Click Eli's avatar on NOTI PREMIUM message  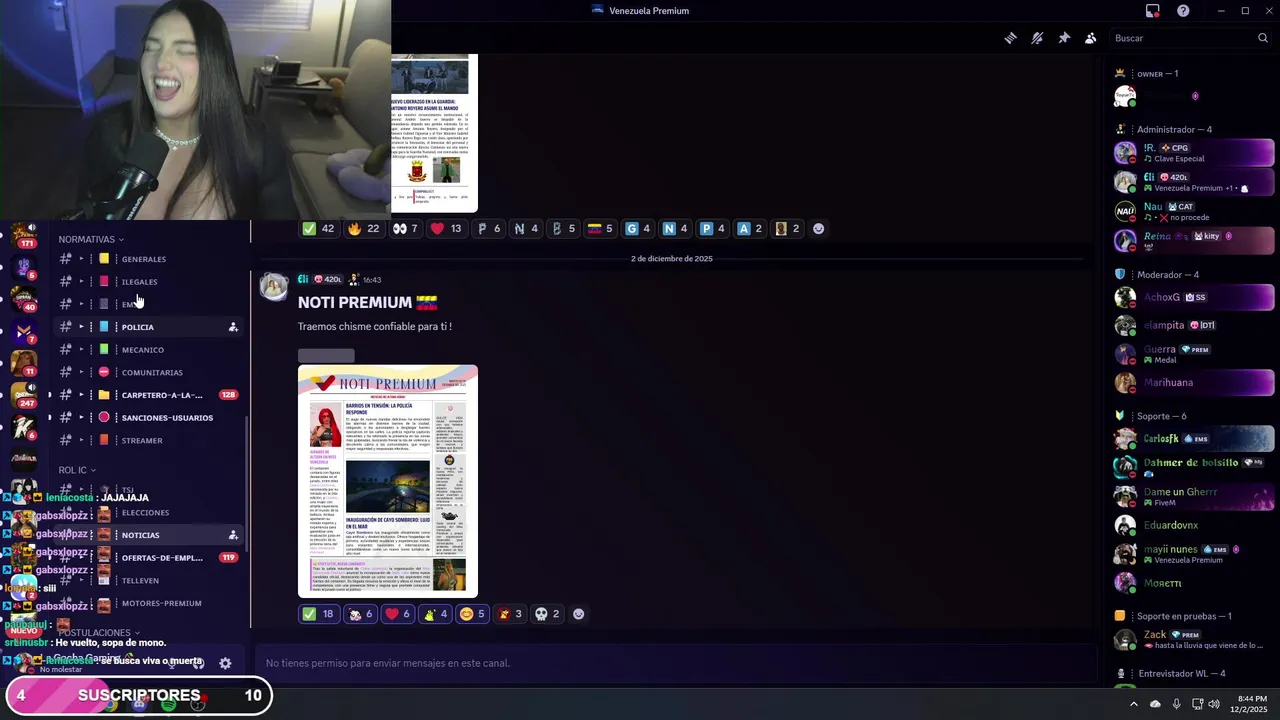274,287
